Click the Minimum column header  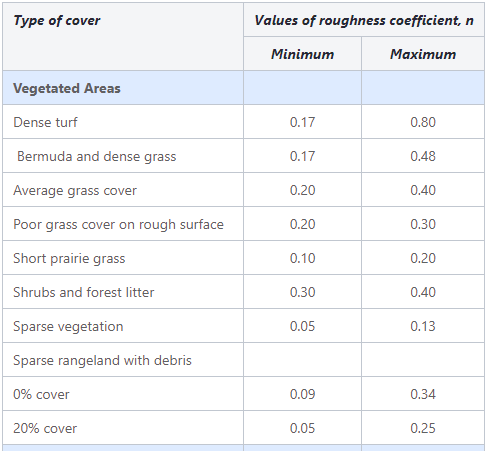point(302,54)
